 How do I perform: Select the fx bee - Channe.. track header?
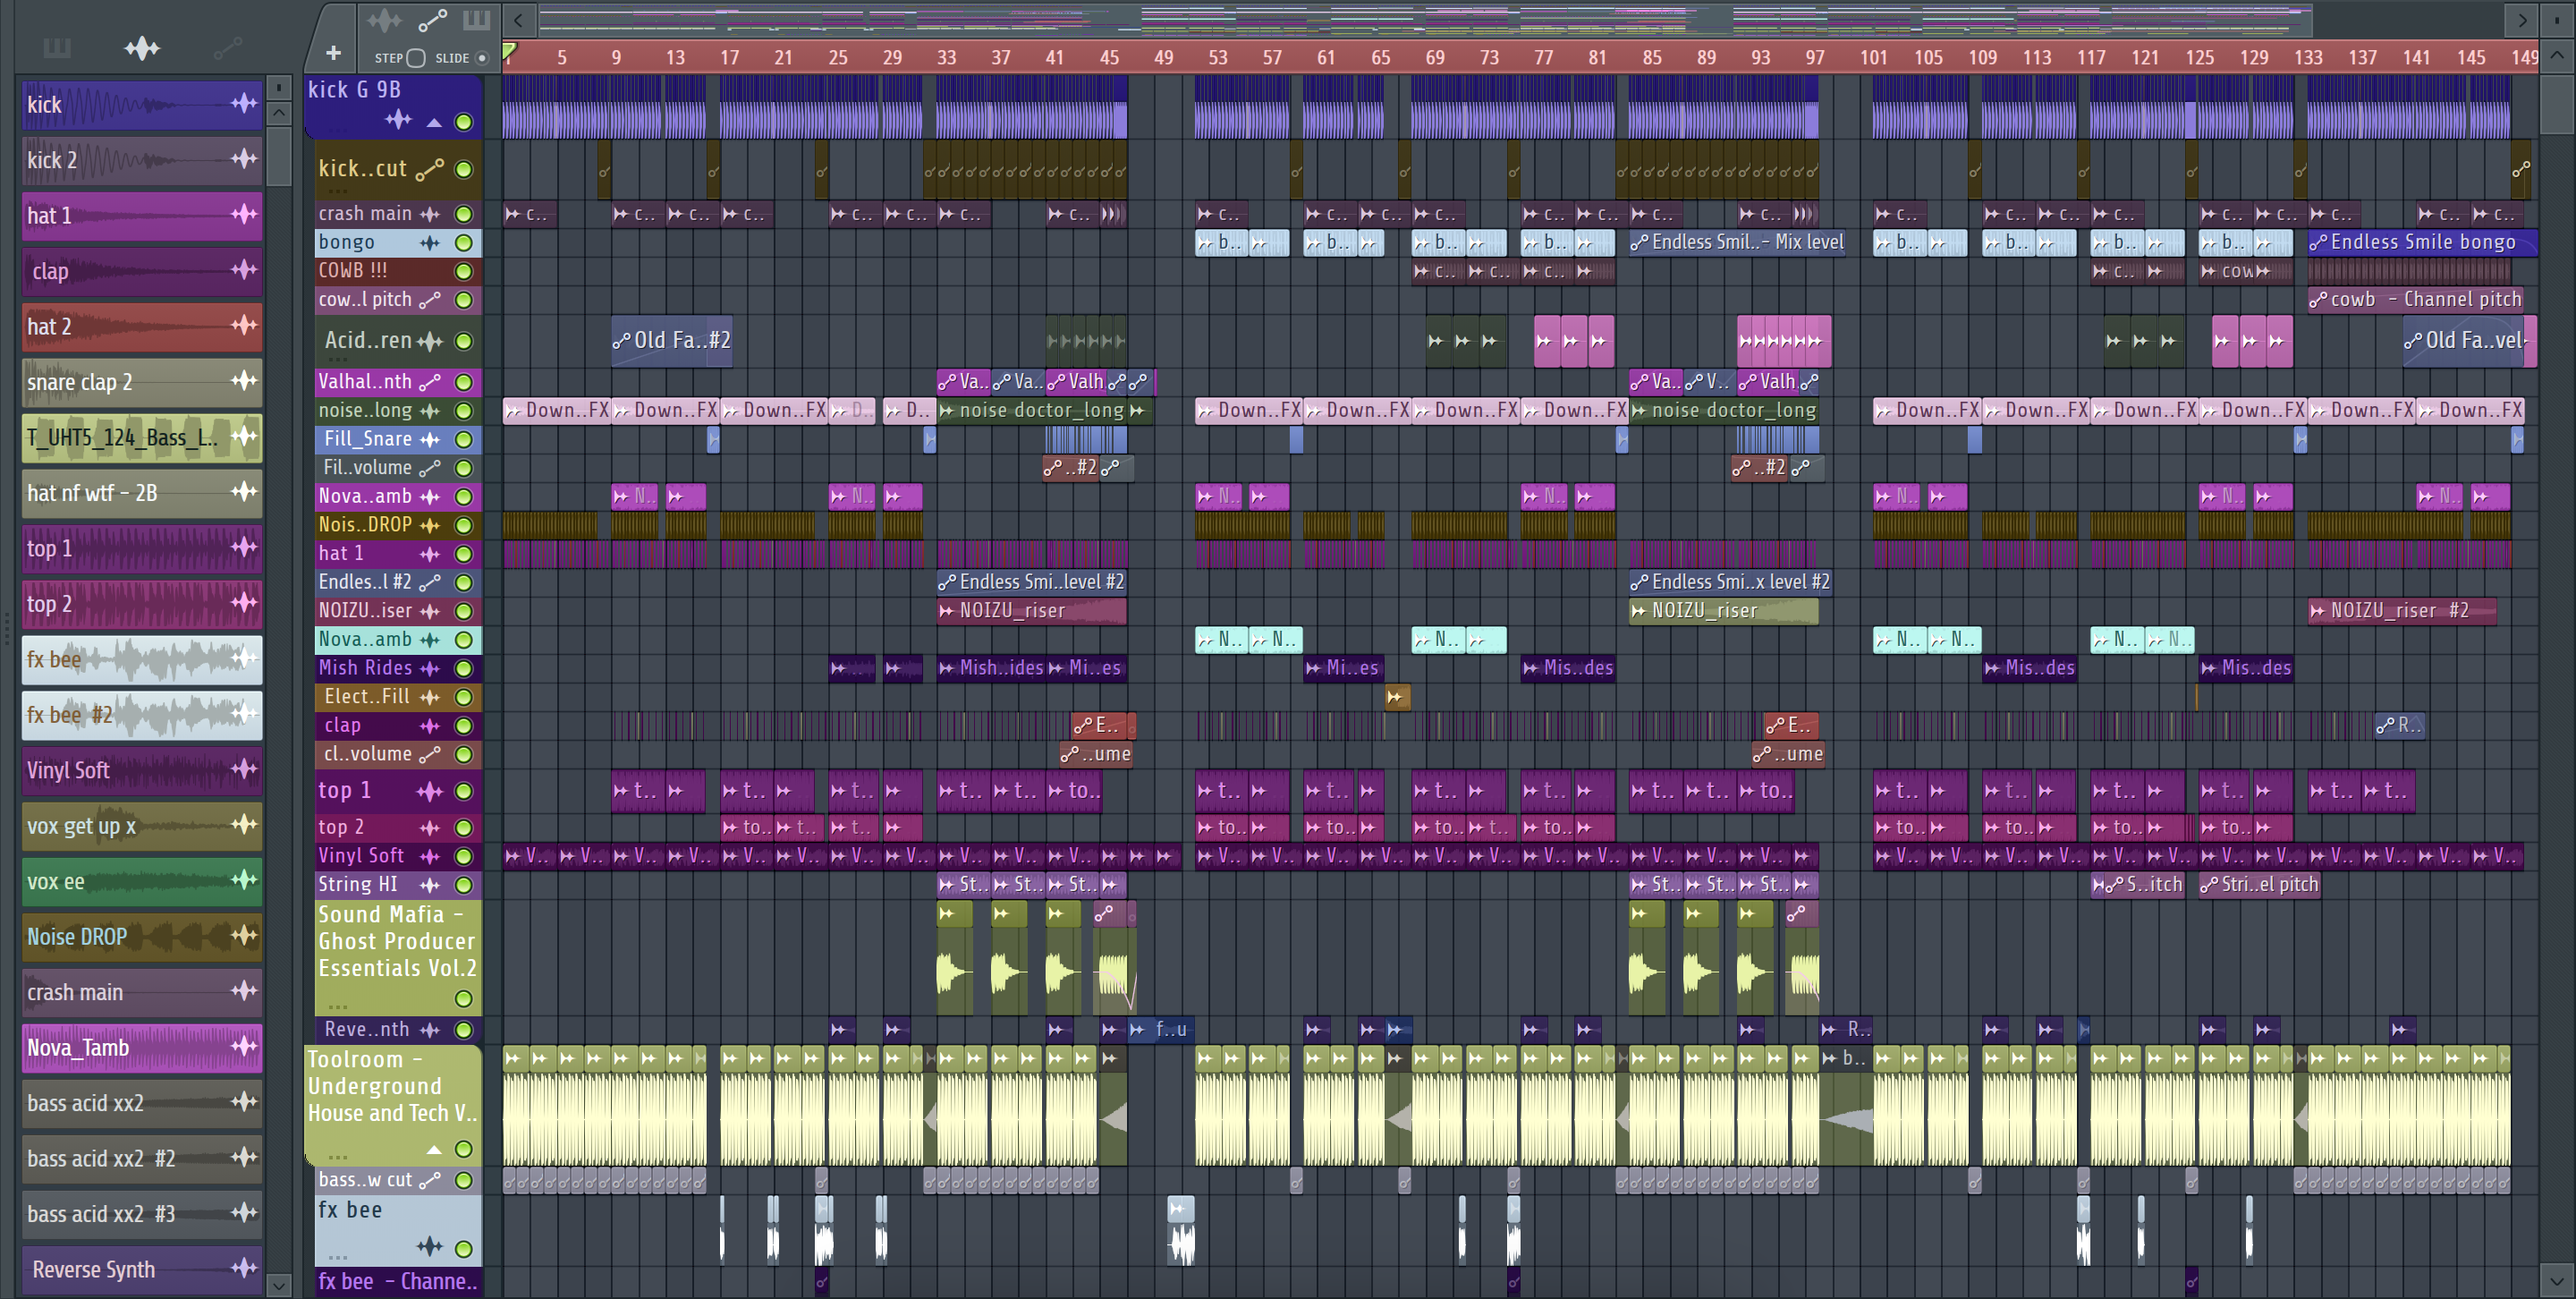click(397, 1282)
